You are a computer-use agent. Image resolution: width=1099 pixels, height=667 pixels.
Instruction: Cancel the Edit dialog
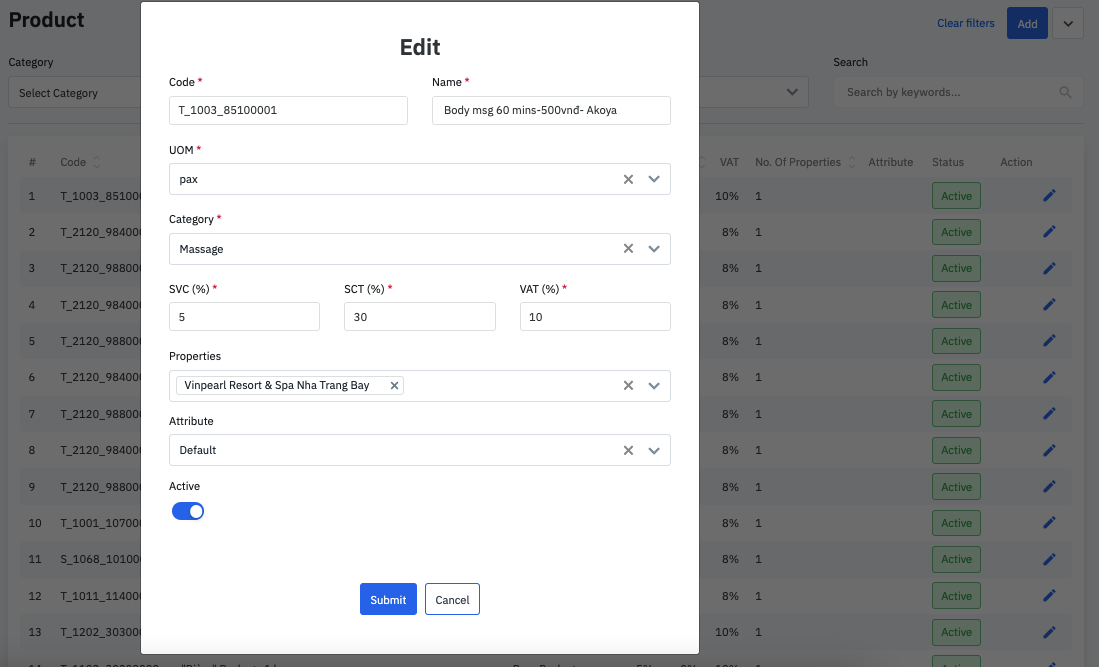(x=452, y=600)
